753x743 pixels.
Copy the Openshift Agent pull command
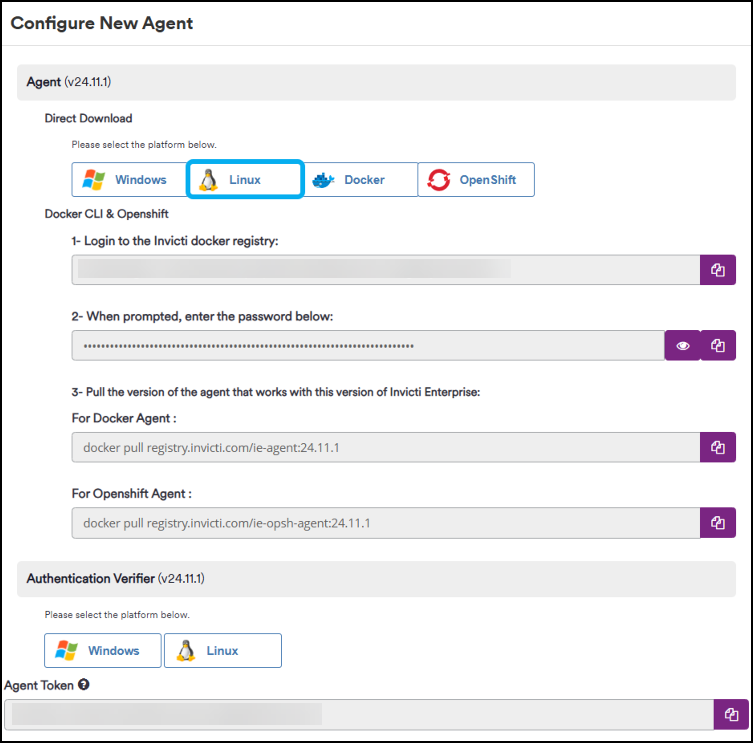[x=717, y=523]
